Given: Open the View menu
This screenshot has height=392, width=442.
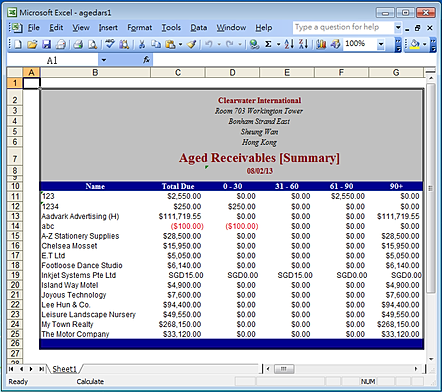Looking at the screenshot, I should coord(81,27).
